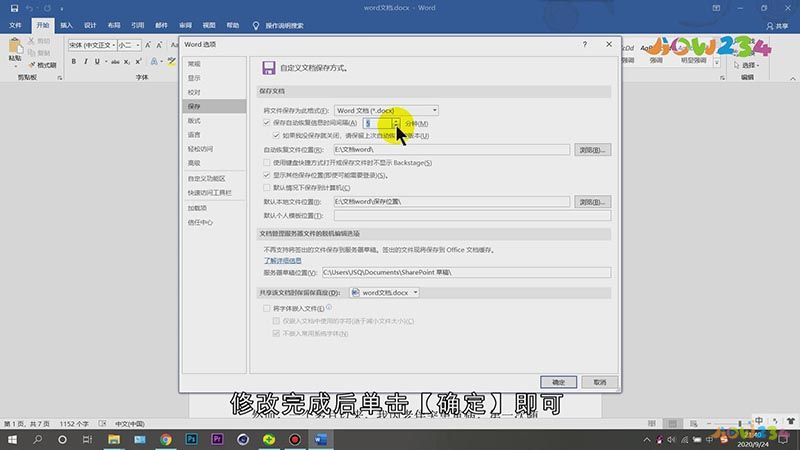The width and height of the screenshot is (800, 450).
Task: Select 显示 in Word Options sidebar
Action: [x=214, y=78]
